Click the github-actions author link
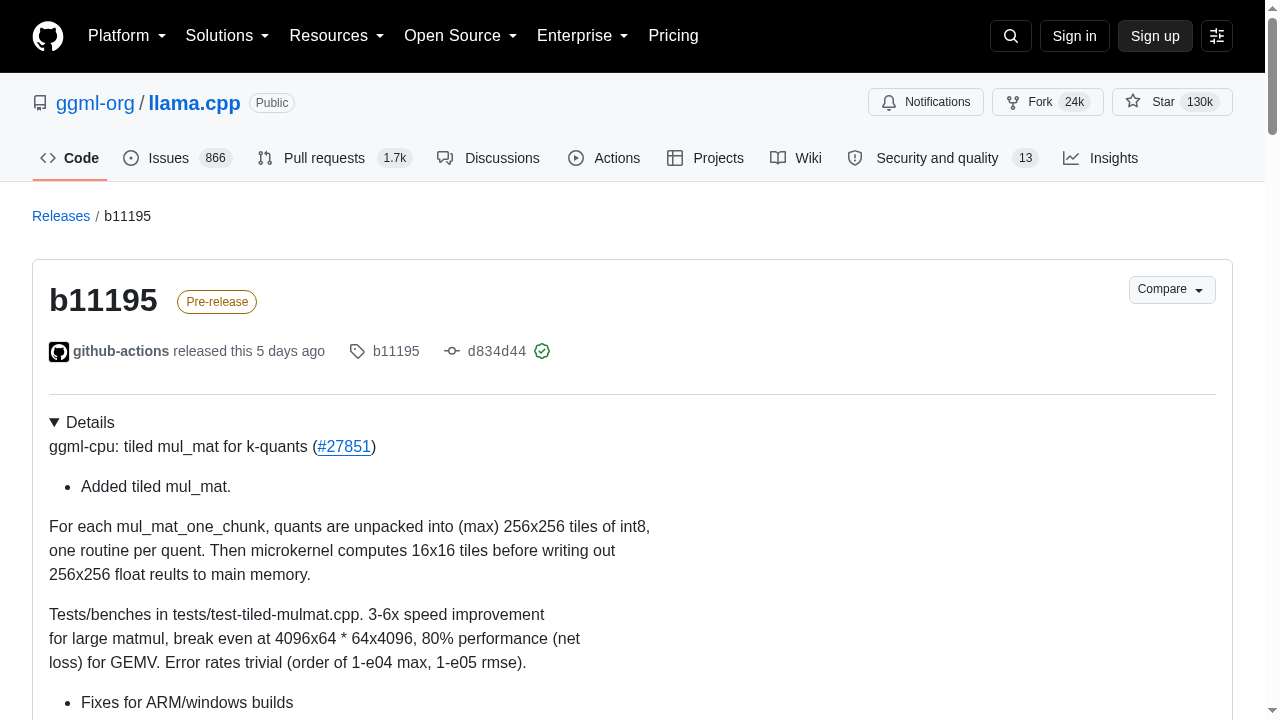 (x=121, y=351)
